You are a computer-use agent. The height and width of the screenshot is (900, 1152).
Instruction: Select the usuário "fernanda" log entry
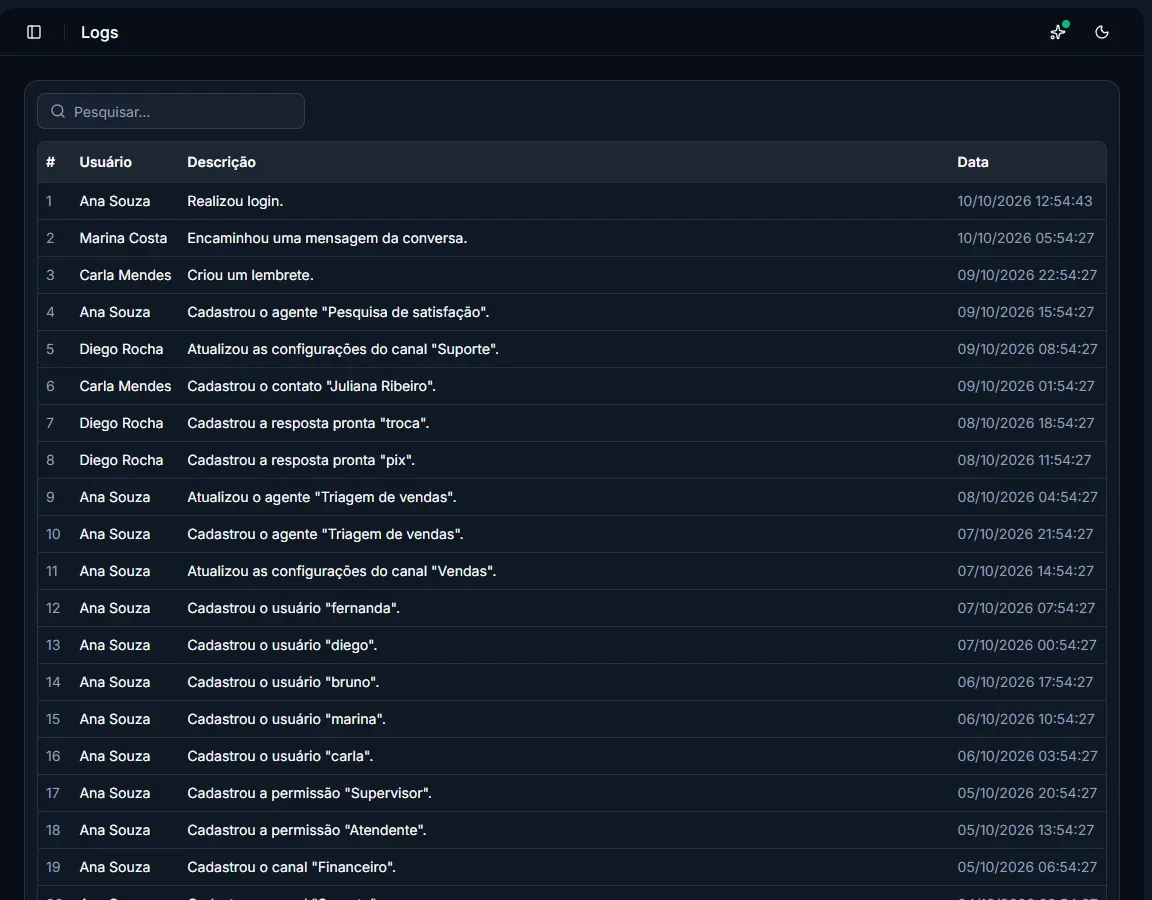(294, 608)
